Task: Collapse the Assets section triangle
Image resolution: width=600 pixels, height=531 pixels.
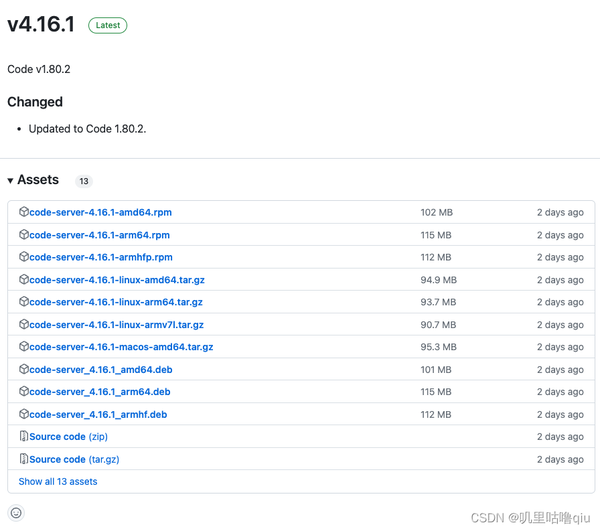Action: click(10, 181)
